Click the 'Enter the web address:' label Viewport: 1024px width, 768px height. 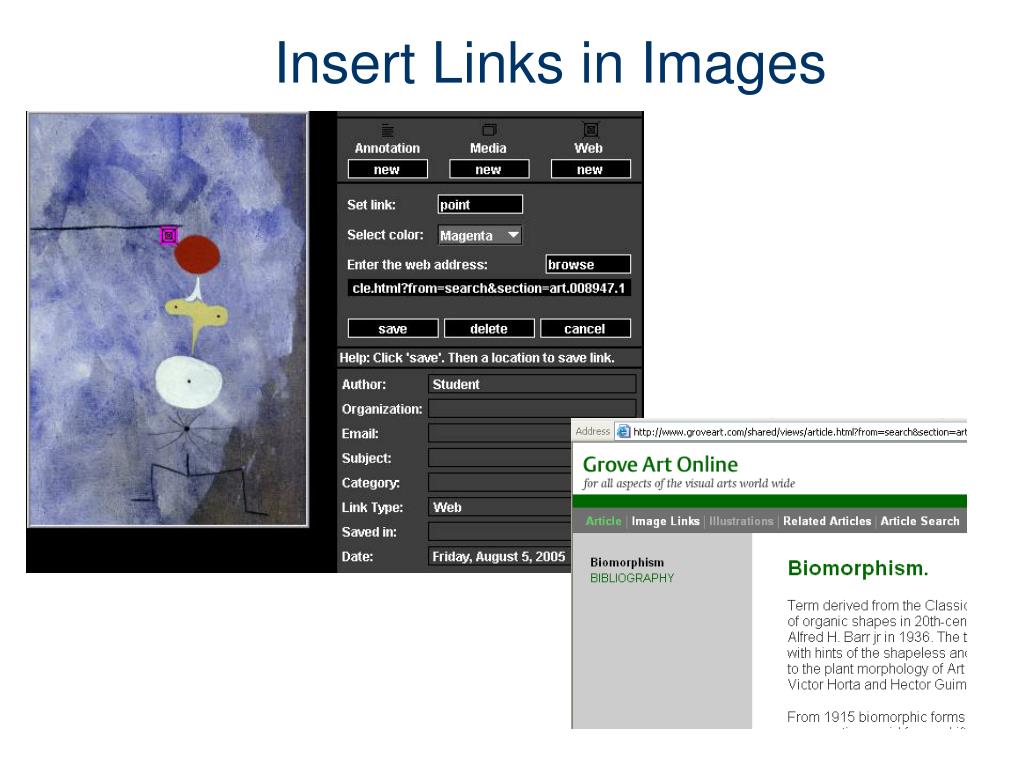417,264
